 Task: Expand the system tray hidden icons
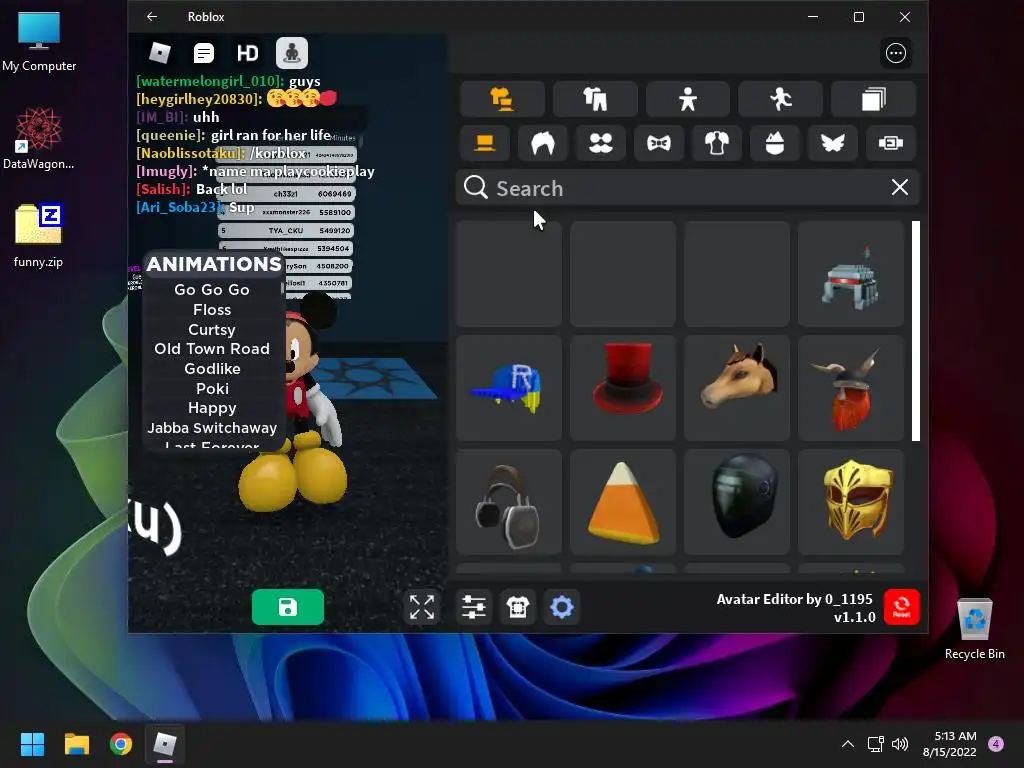(x=848, y=744)
